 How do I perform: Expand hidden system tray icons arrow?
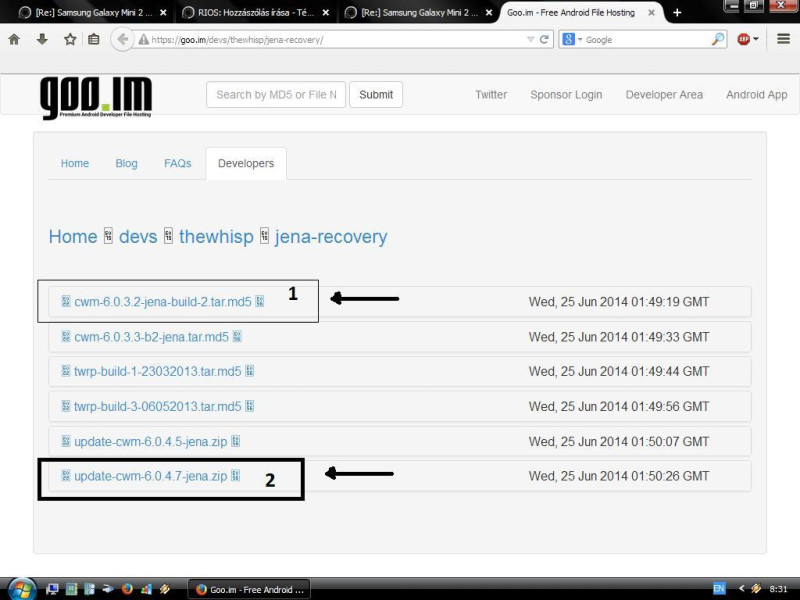tap(741, 589)
